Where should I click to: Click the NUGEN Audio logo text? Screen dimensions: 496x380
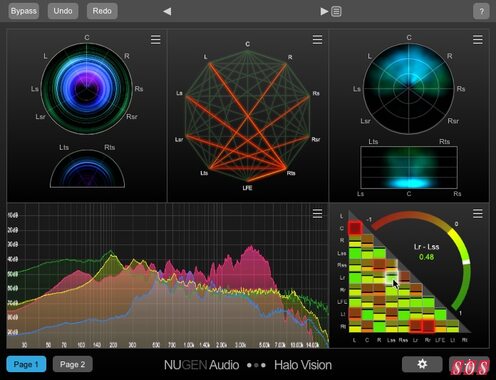click(x=201, y=365)
